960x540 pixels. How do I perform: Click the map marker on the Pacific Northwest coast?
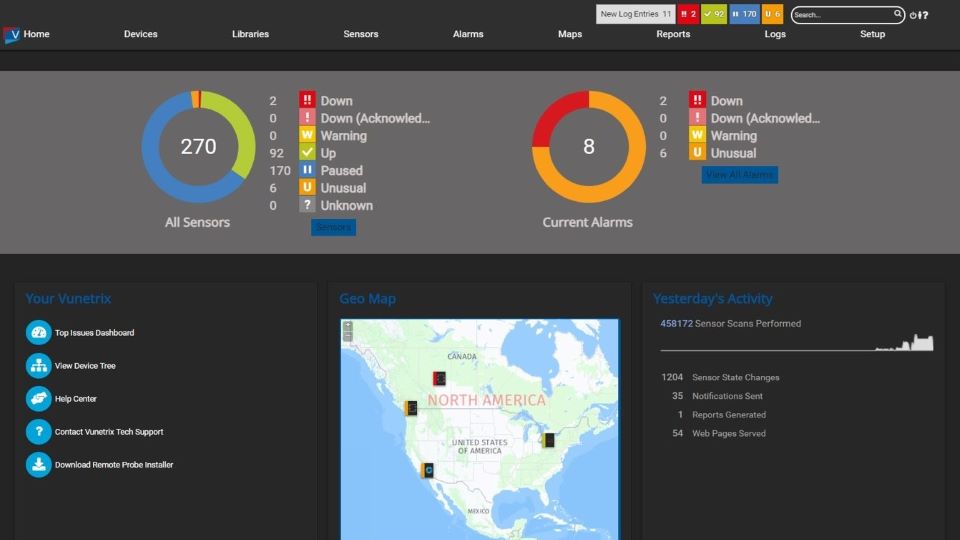click(x=411, y=407)
